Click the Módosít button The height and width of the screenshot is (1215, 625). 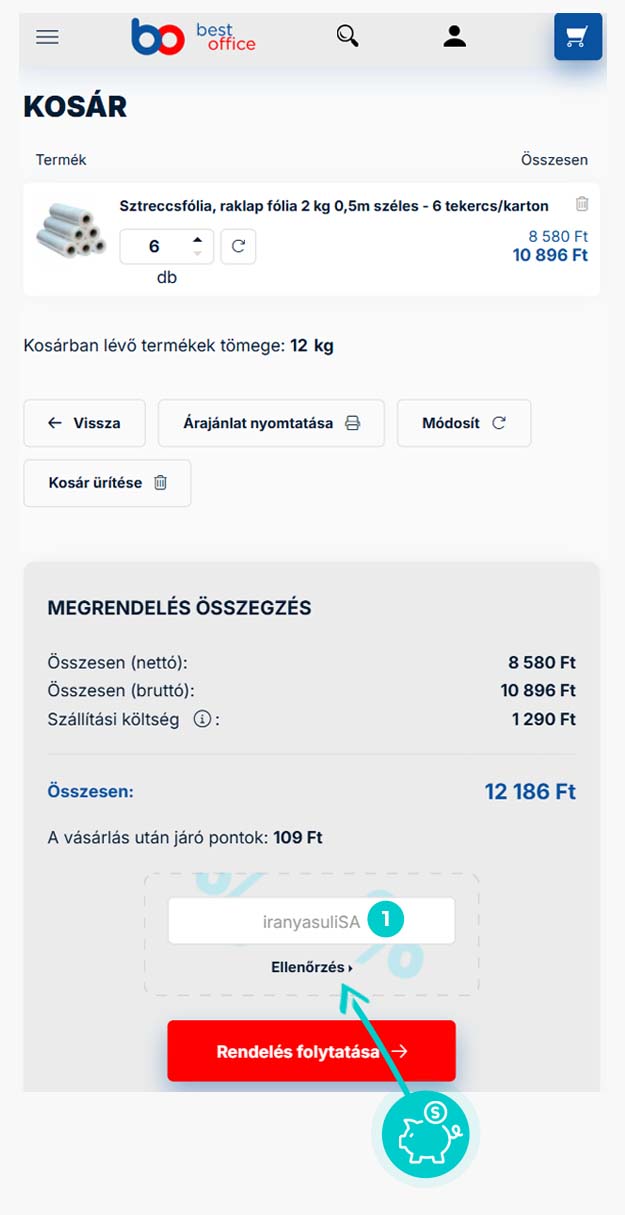tap(464, 423)
